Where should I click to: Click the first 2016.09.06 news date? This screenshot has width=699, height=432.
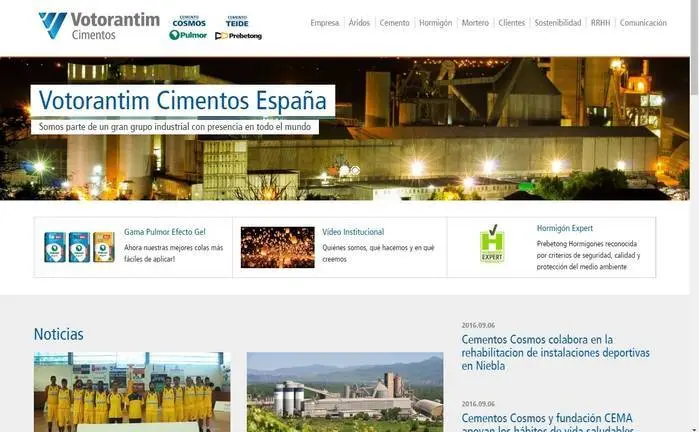478,325
